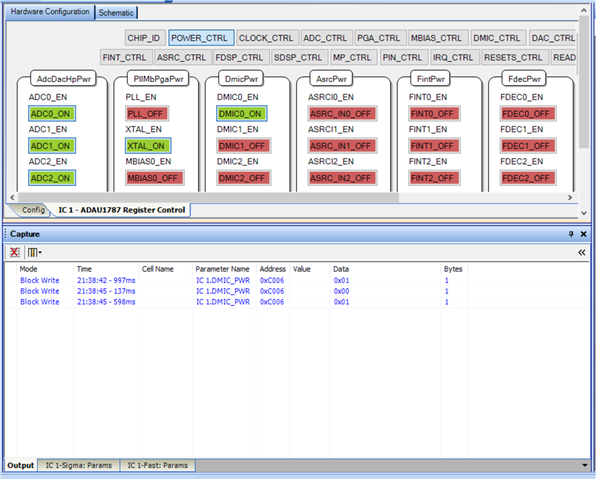
Task: Select the POWER_CTRL register tab
Action: 201,38
